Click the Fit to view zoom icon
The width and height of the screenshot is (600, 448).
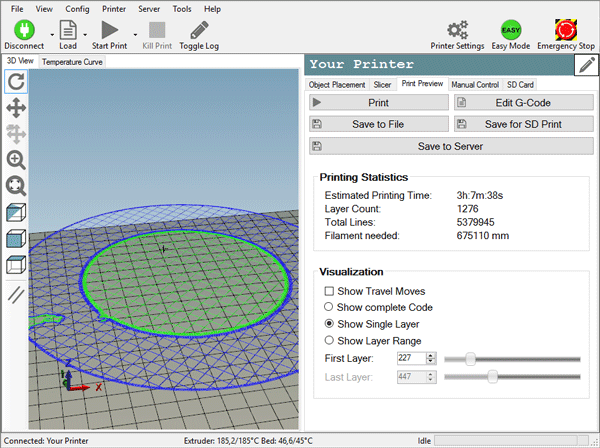16,186
